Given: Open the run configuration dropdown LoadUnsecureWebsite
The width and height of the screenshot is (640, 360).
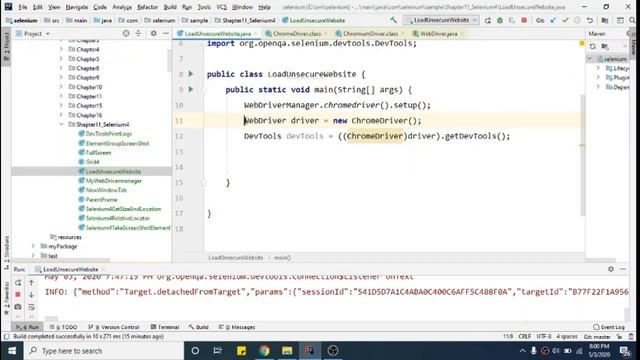Looking at the screenshot, I should pos(441,20).
